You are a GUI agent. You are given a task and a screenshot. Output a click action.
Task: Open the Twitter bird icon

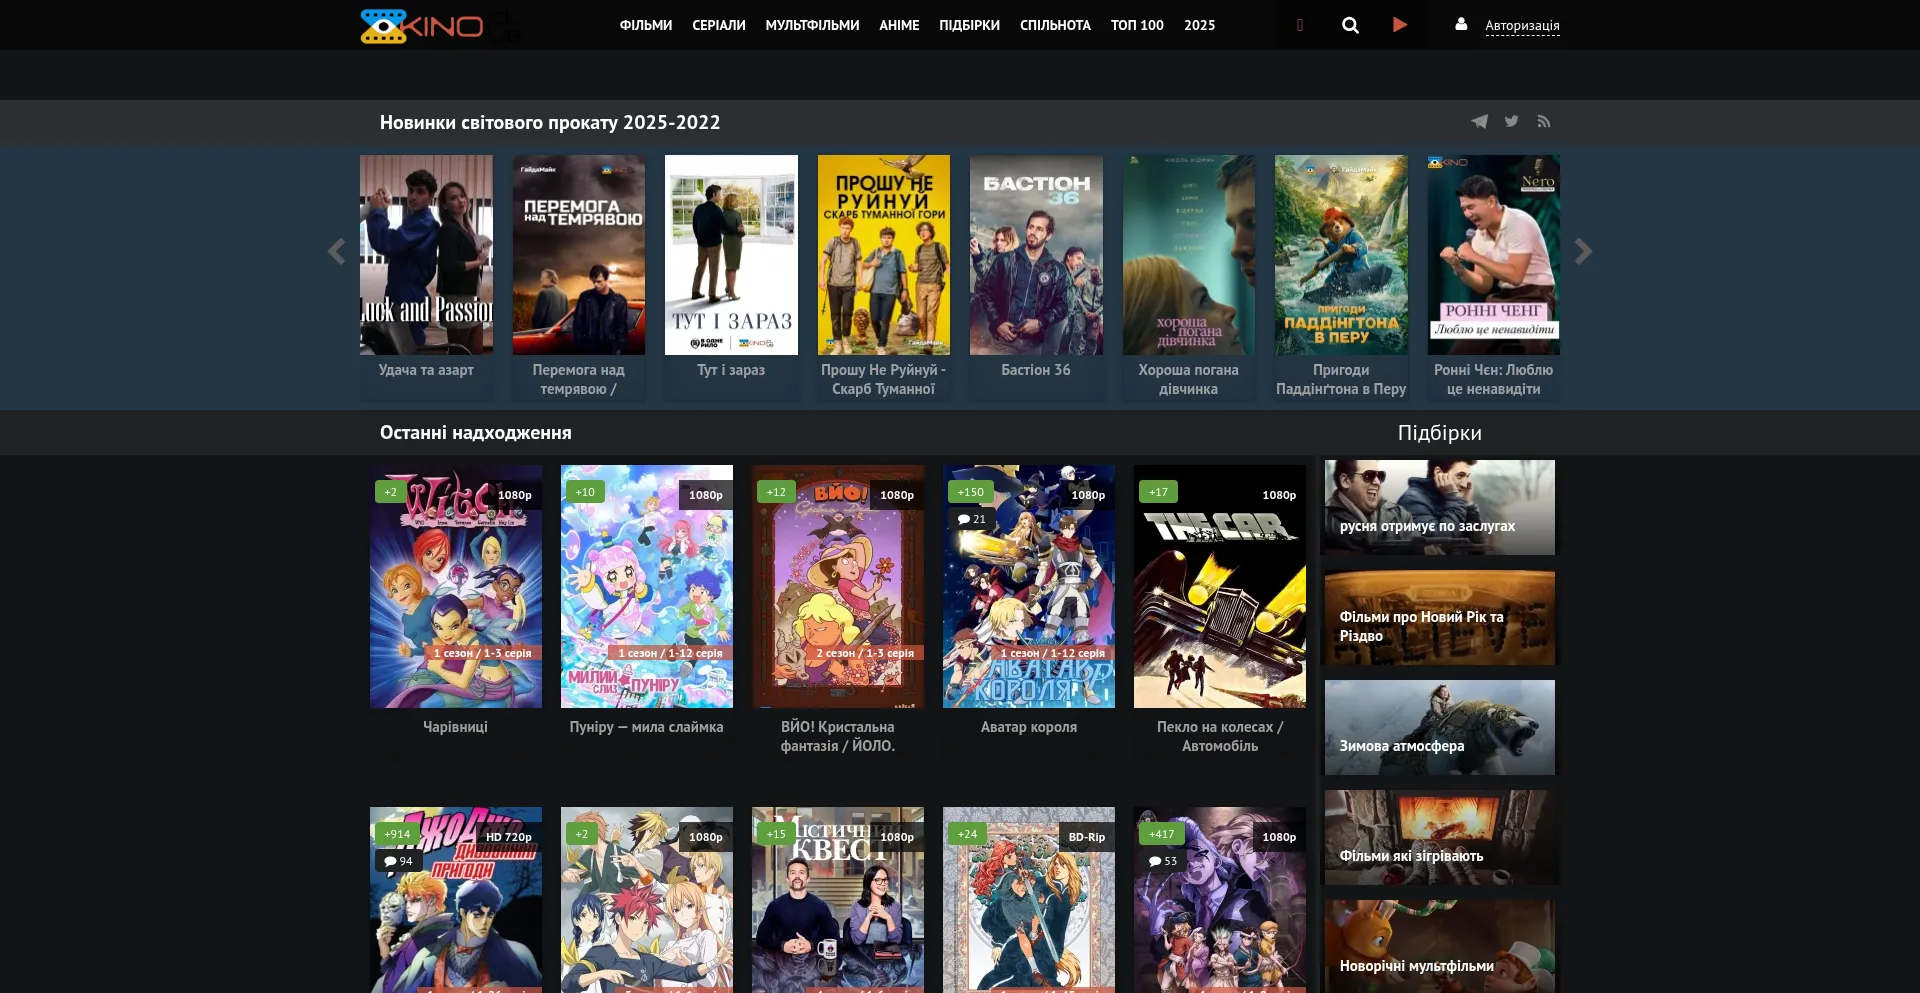click(x=1512, y=122)
